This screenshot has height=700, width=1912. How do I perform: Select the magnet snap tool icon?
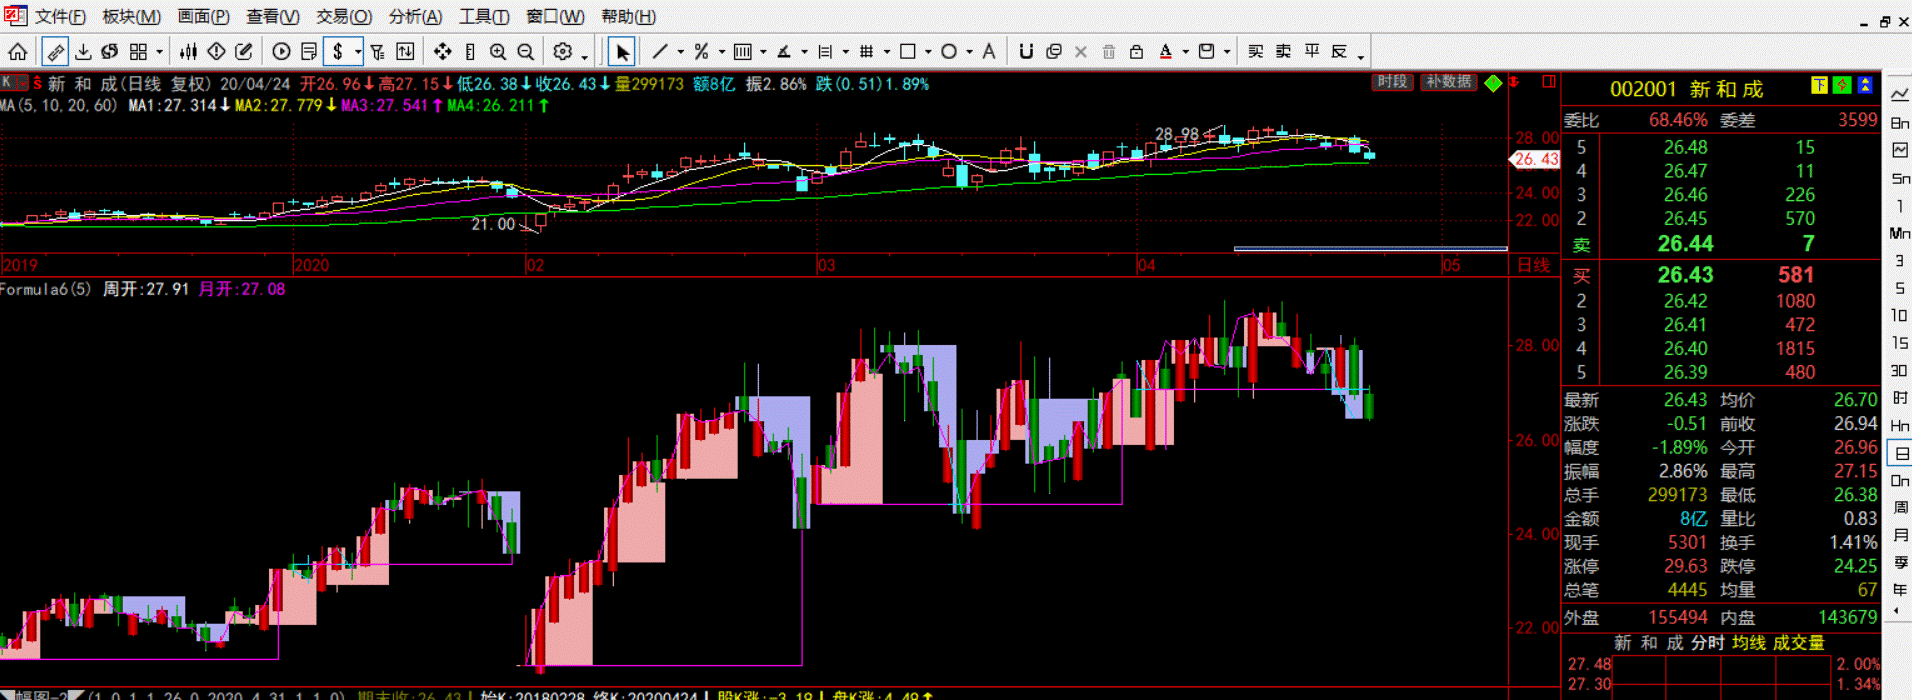click(x=1025, y=52)
